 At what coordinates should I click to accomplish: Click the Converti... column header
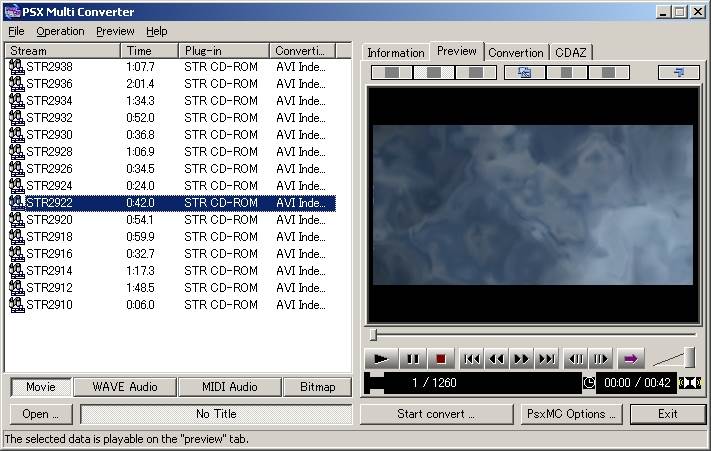(302, 51)
